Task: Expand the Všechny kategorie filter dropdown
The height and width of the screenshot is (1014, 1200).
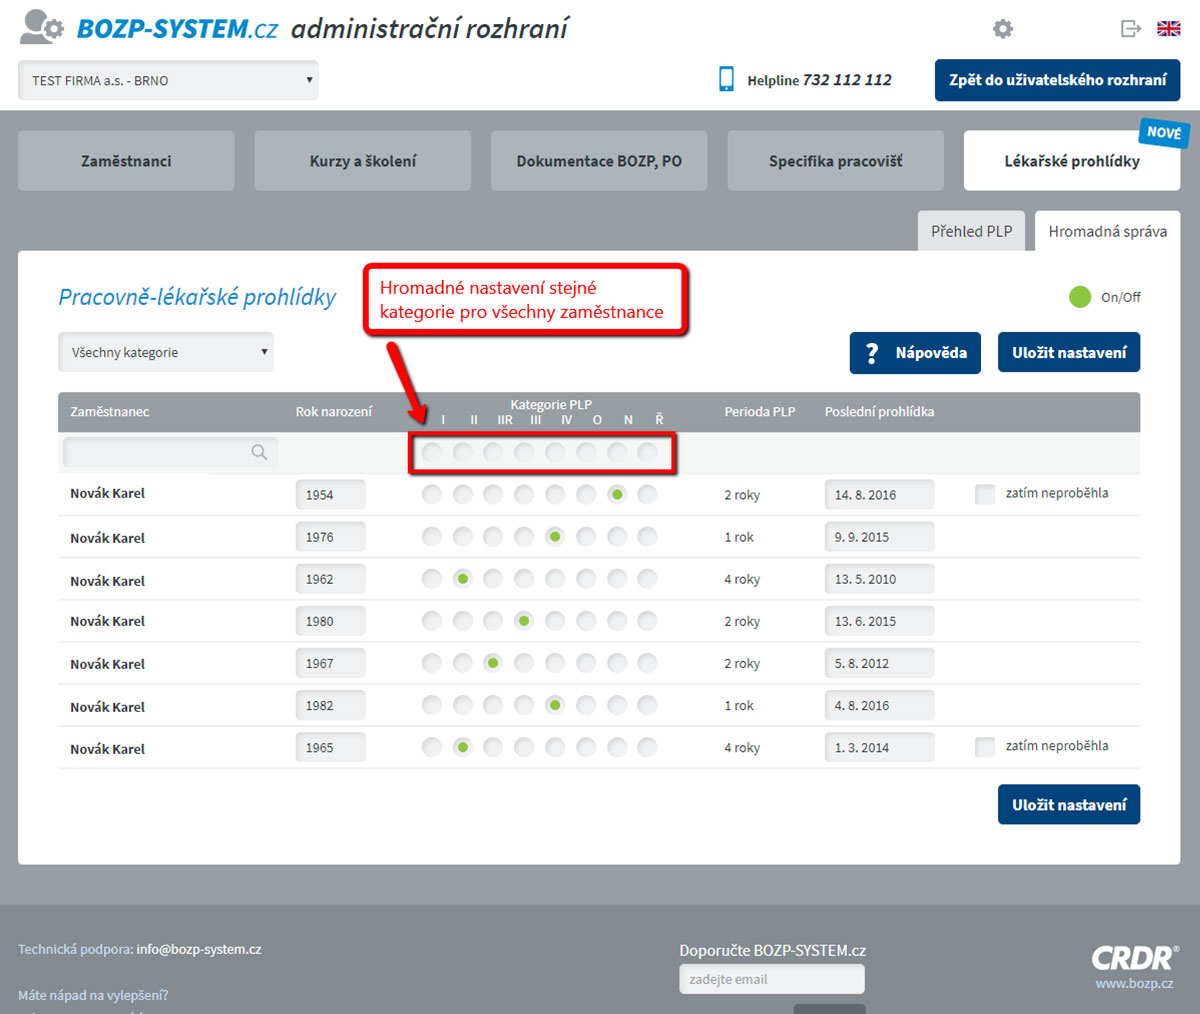Action: click(166, 352)
